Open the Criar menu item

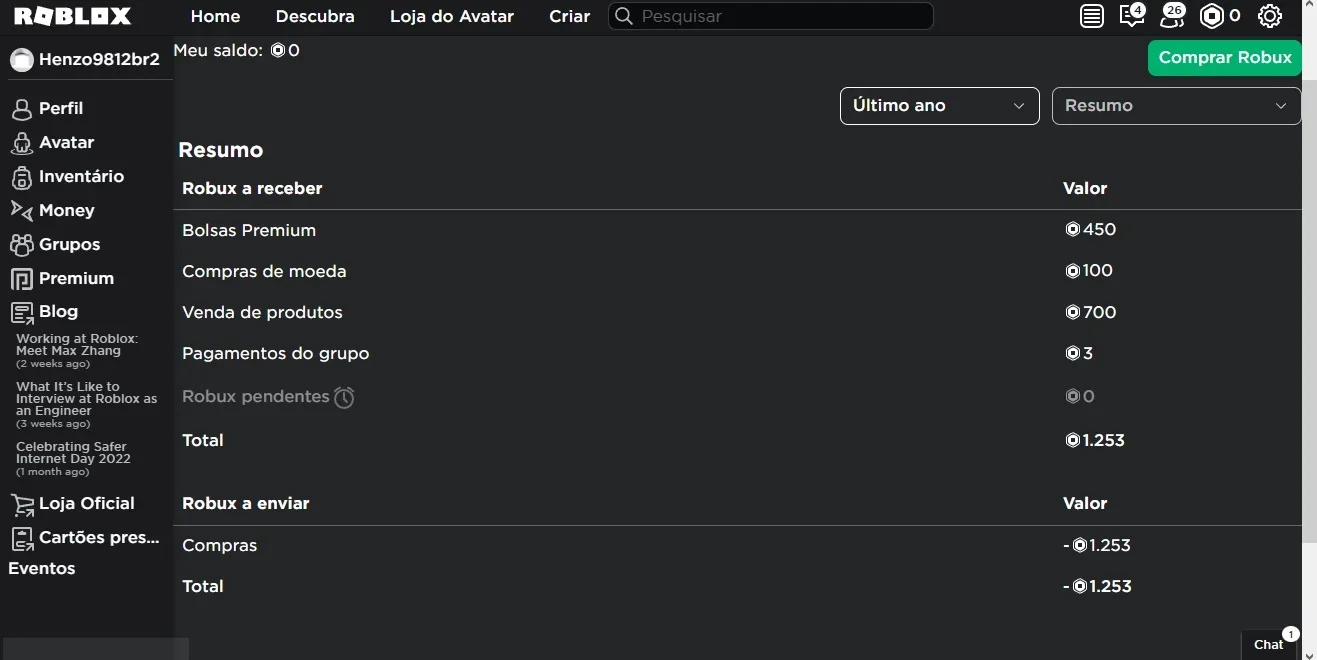click(570, 16)
